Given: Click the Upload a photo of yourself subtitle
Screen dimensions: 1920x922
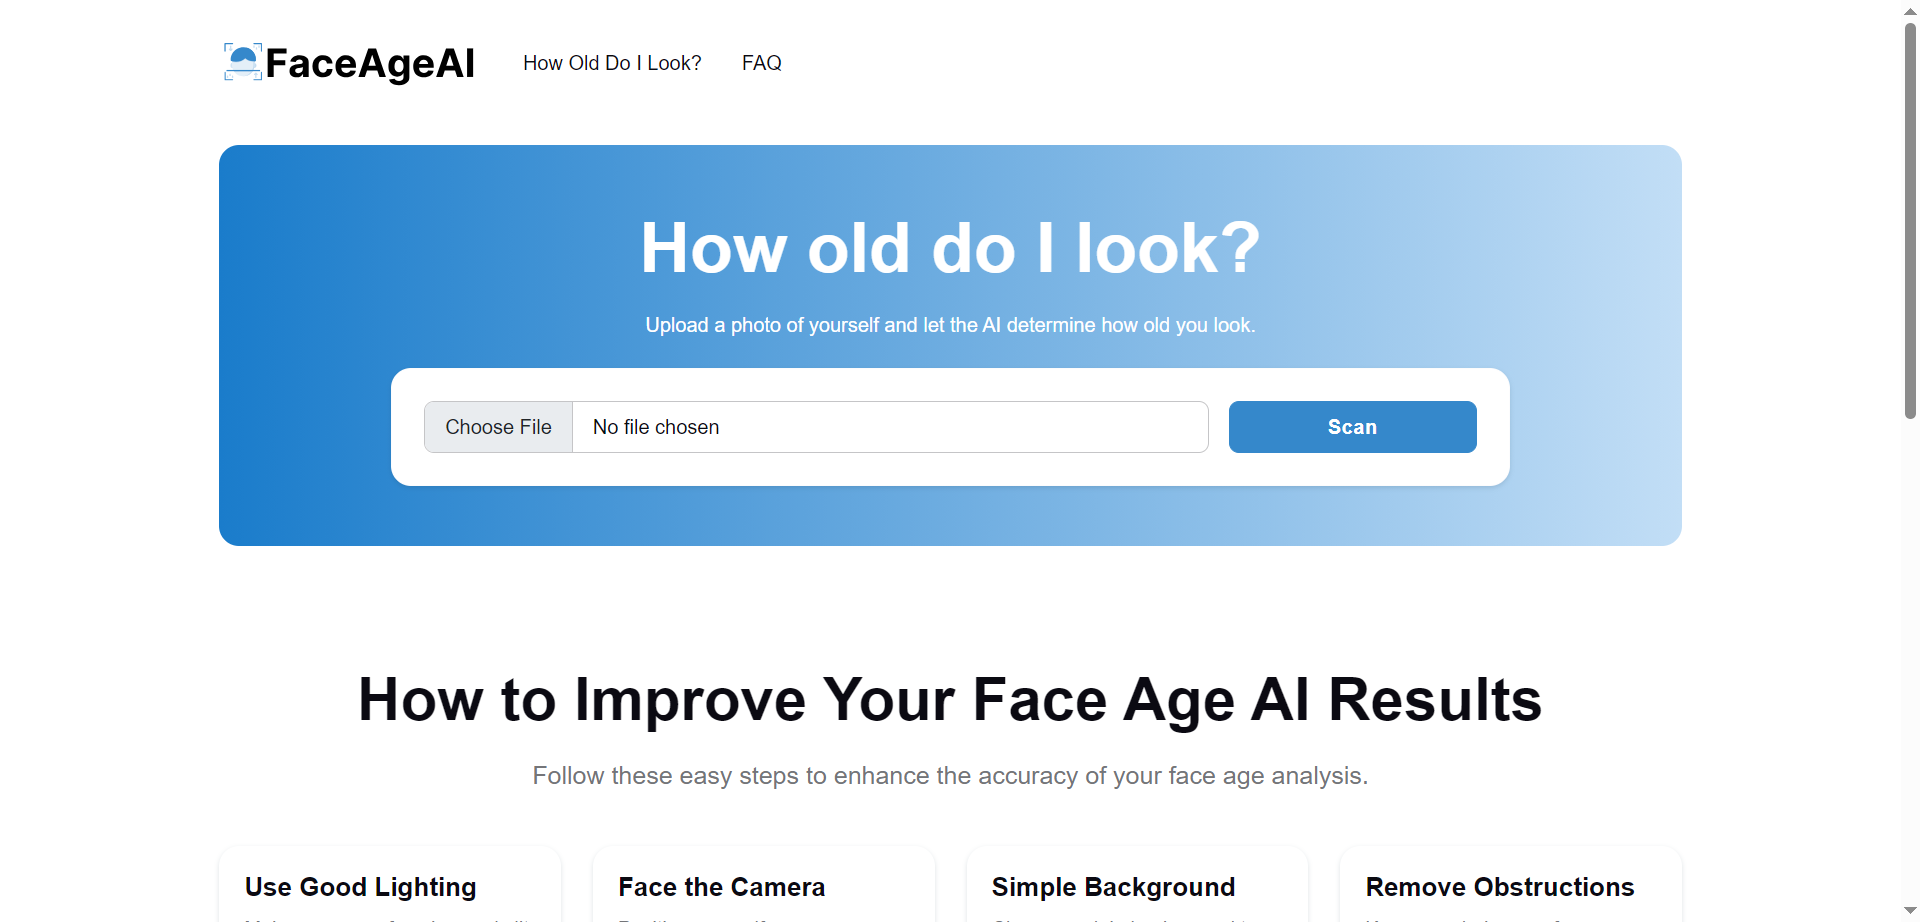Looking at the screenshot, I should (x=950, y=325).
